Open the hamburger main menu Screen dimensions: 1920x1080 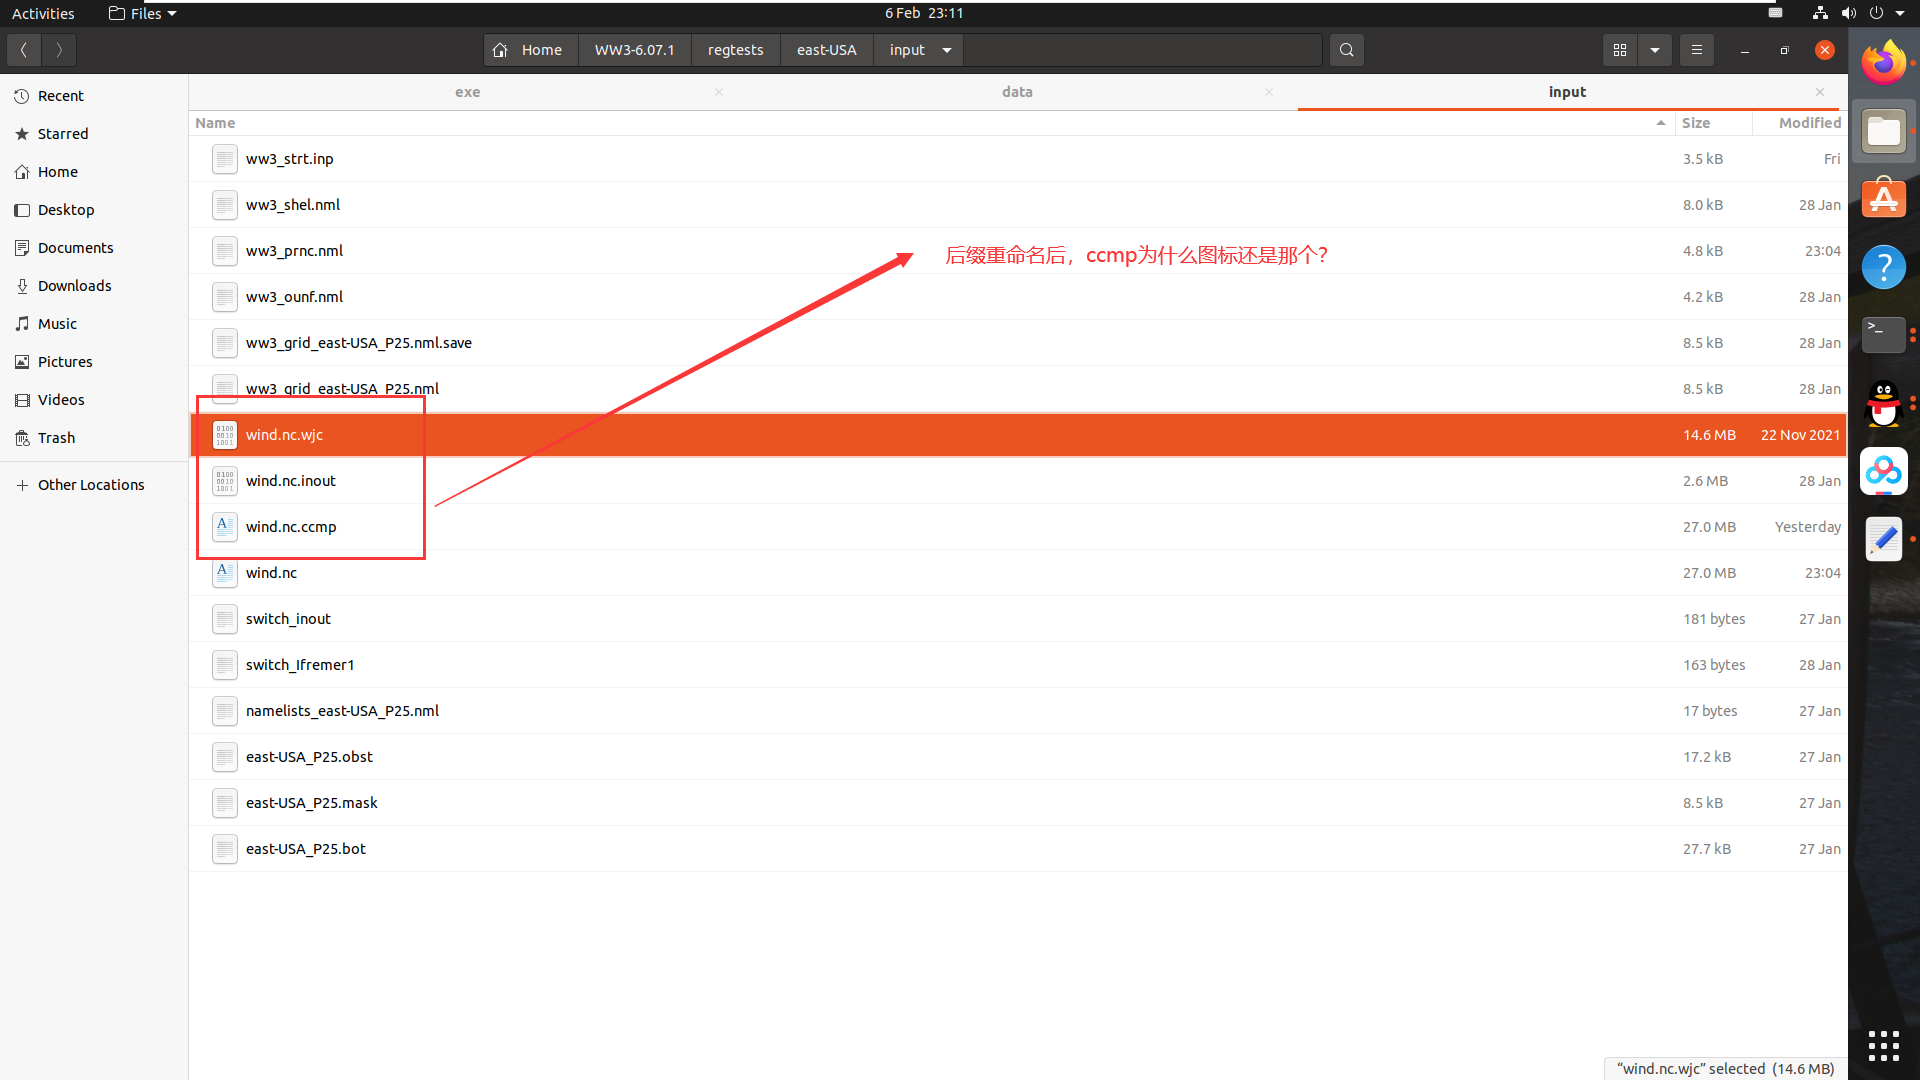[1697, 50]
